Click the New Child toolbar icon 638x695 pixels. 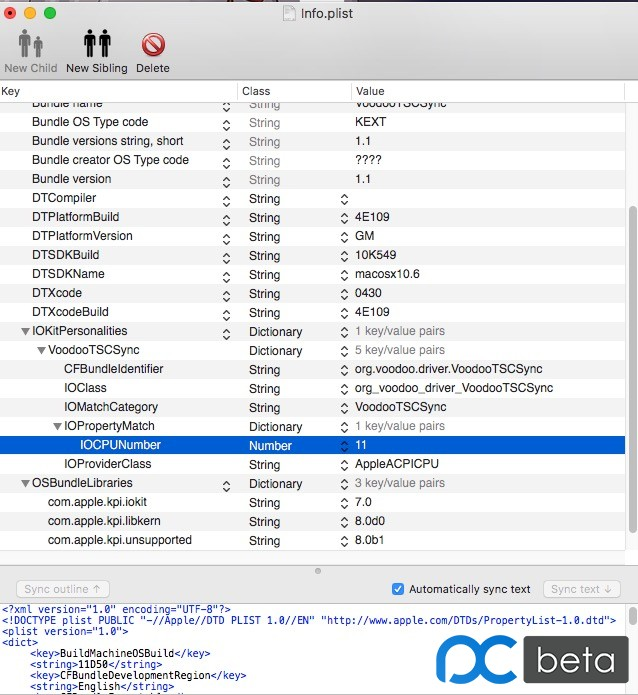pyautogui.click(x=31, y=43)
